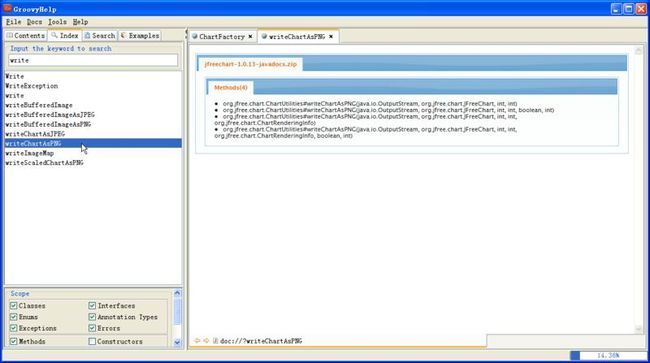Click the memory usage progress bar
Screen dimensions: 650x363
tap(608, 355)
